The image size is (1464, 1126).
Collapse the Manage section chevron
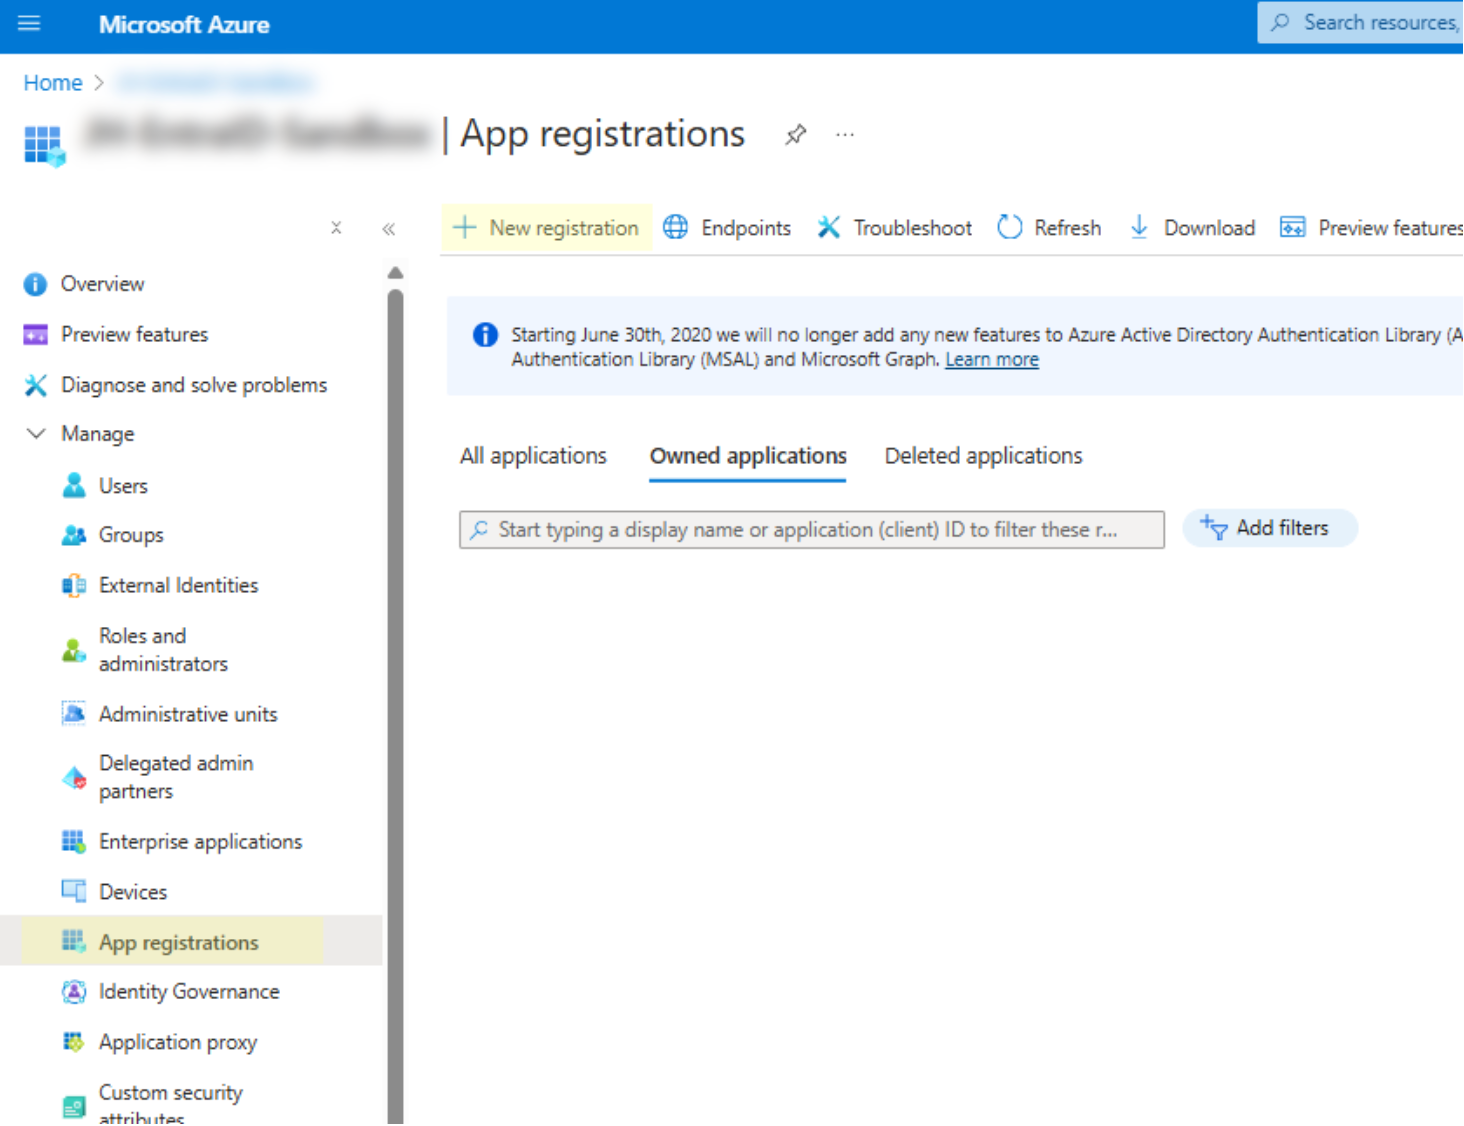36,434
